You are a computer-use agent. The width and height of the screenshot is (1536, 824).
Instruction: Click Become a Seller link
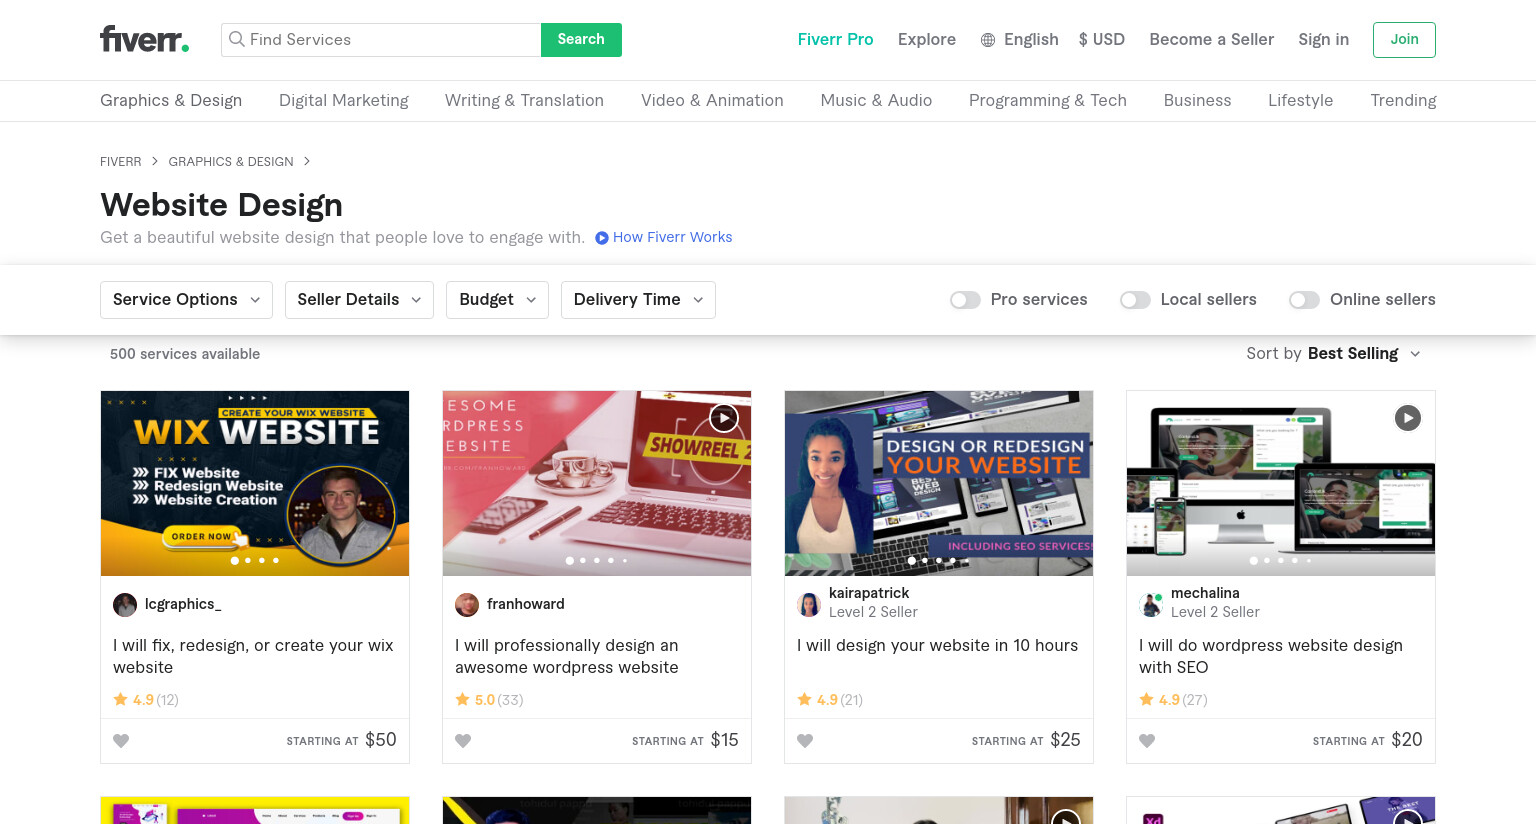click(x=1211, y=40)
